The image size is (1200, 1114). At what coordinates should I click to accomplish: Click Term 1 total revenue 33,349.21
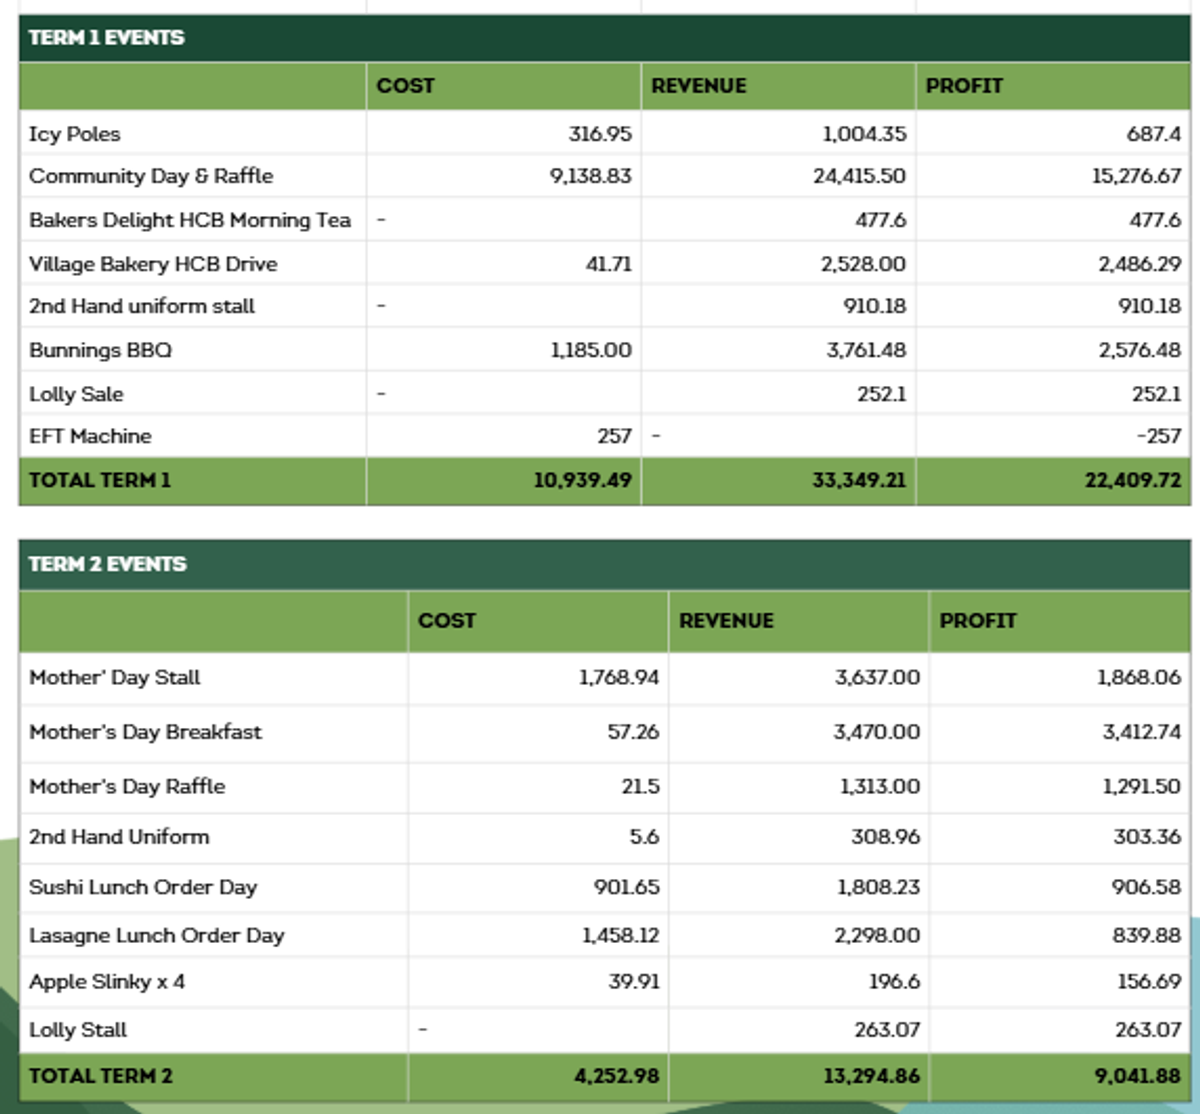(x=859, y=480)
